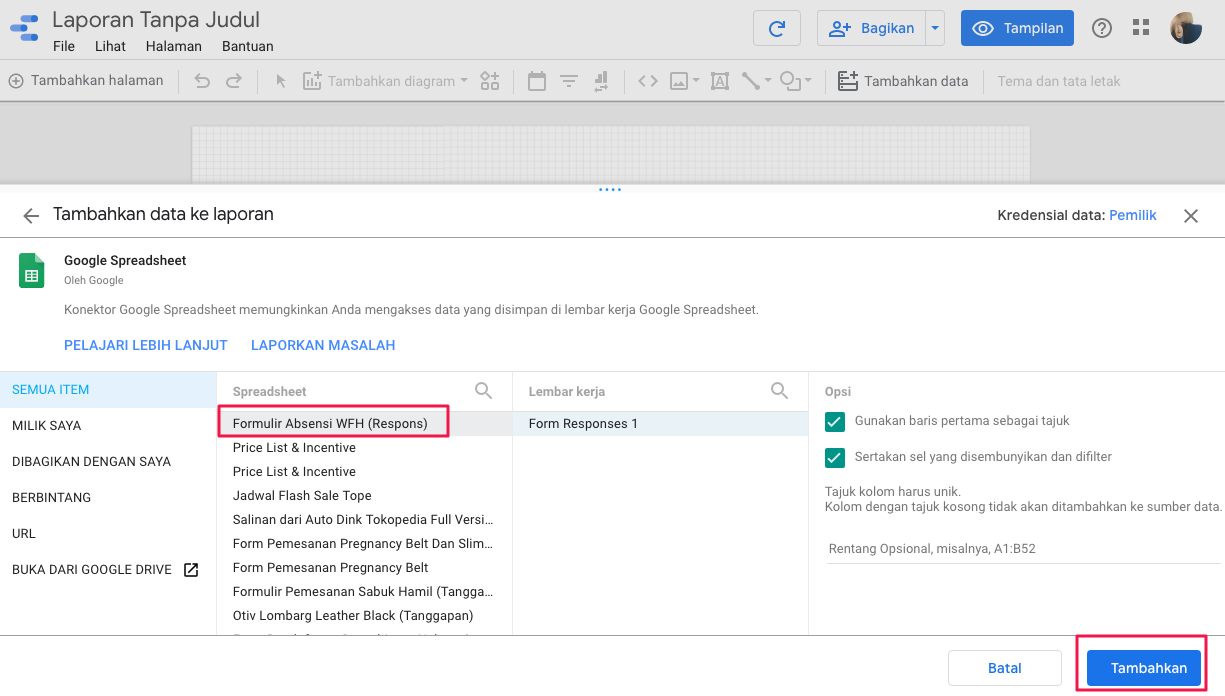This screenshot has height=696, width=1225.
Task: Open the line tool dropdown arrow
Action: point(768,81)
